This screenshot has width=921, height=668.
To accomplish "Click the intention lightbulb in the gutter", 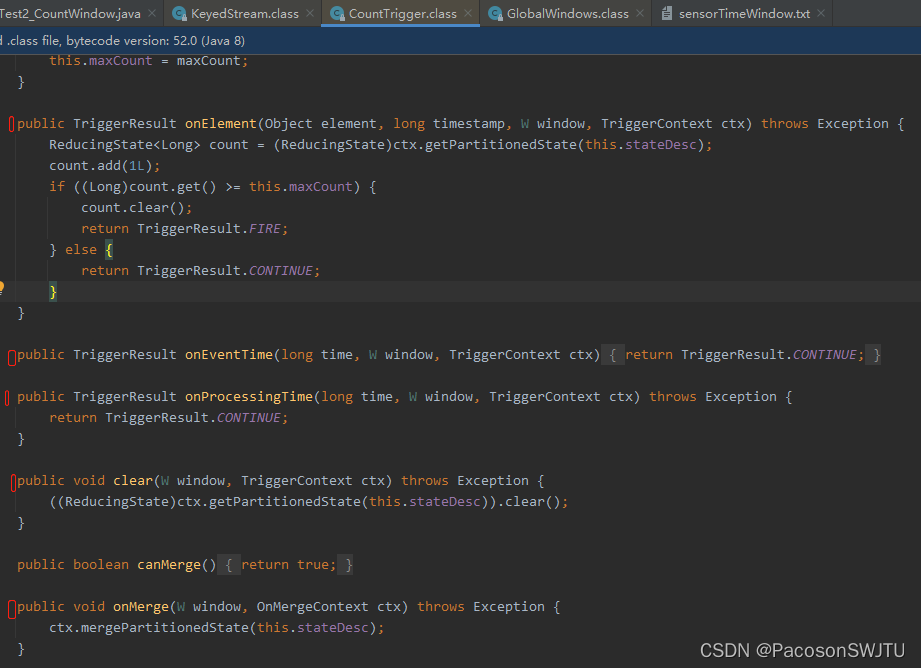I will click(x=2, y=287).
